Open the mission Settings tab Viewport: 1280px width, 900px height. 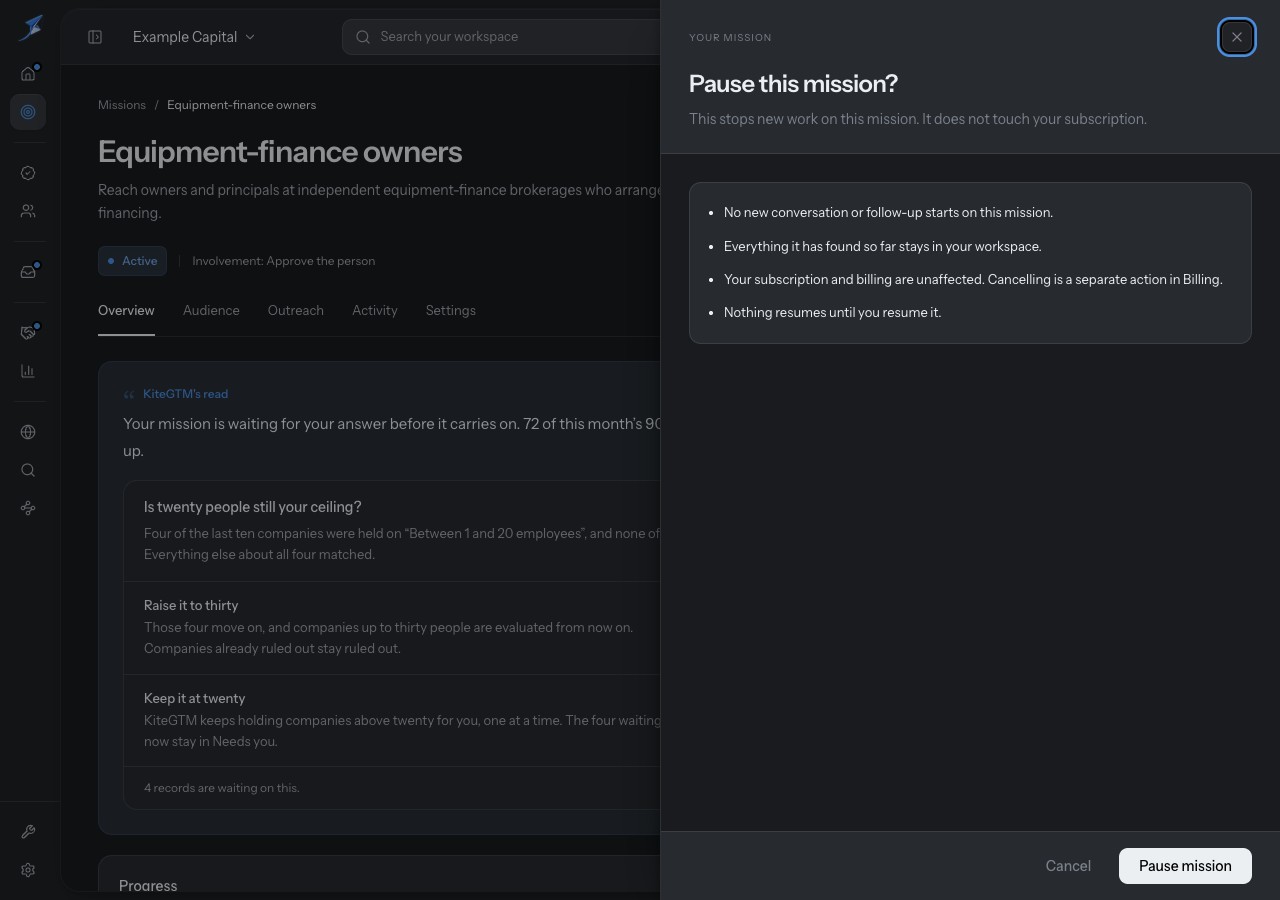451,311
